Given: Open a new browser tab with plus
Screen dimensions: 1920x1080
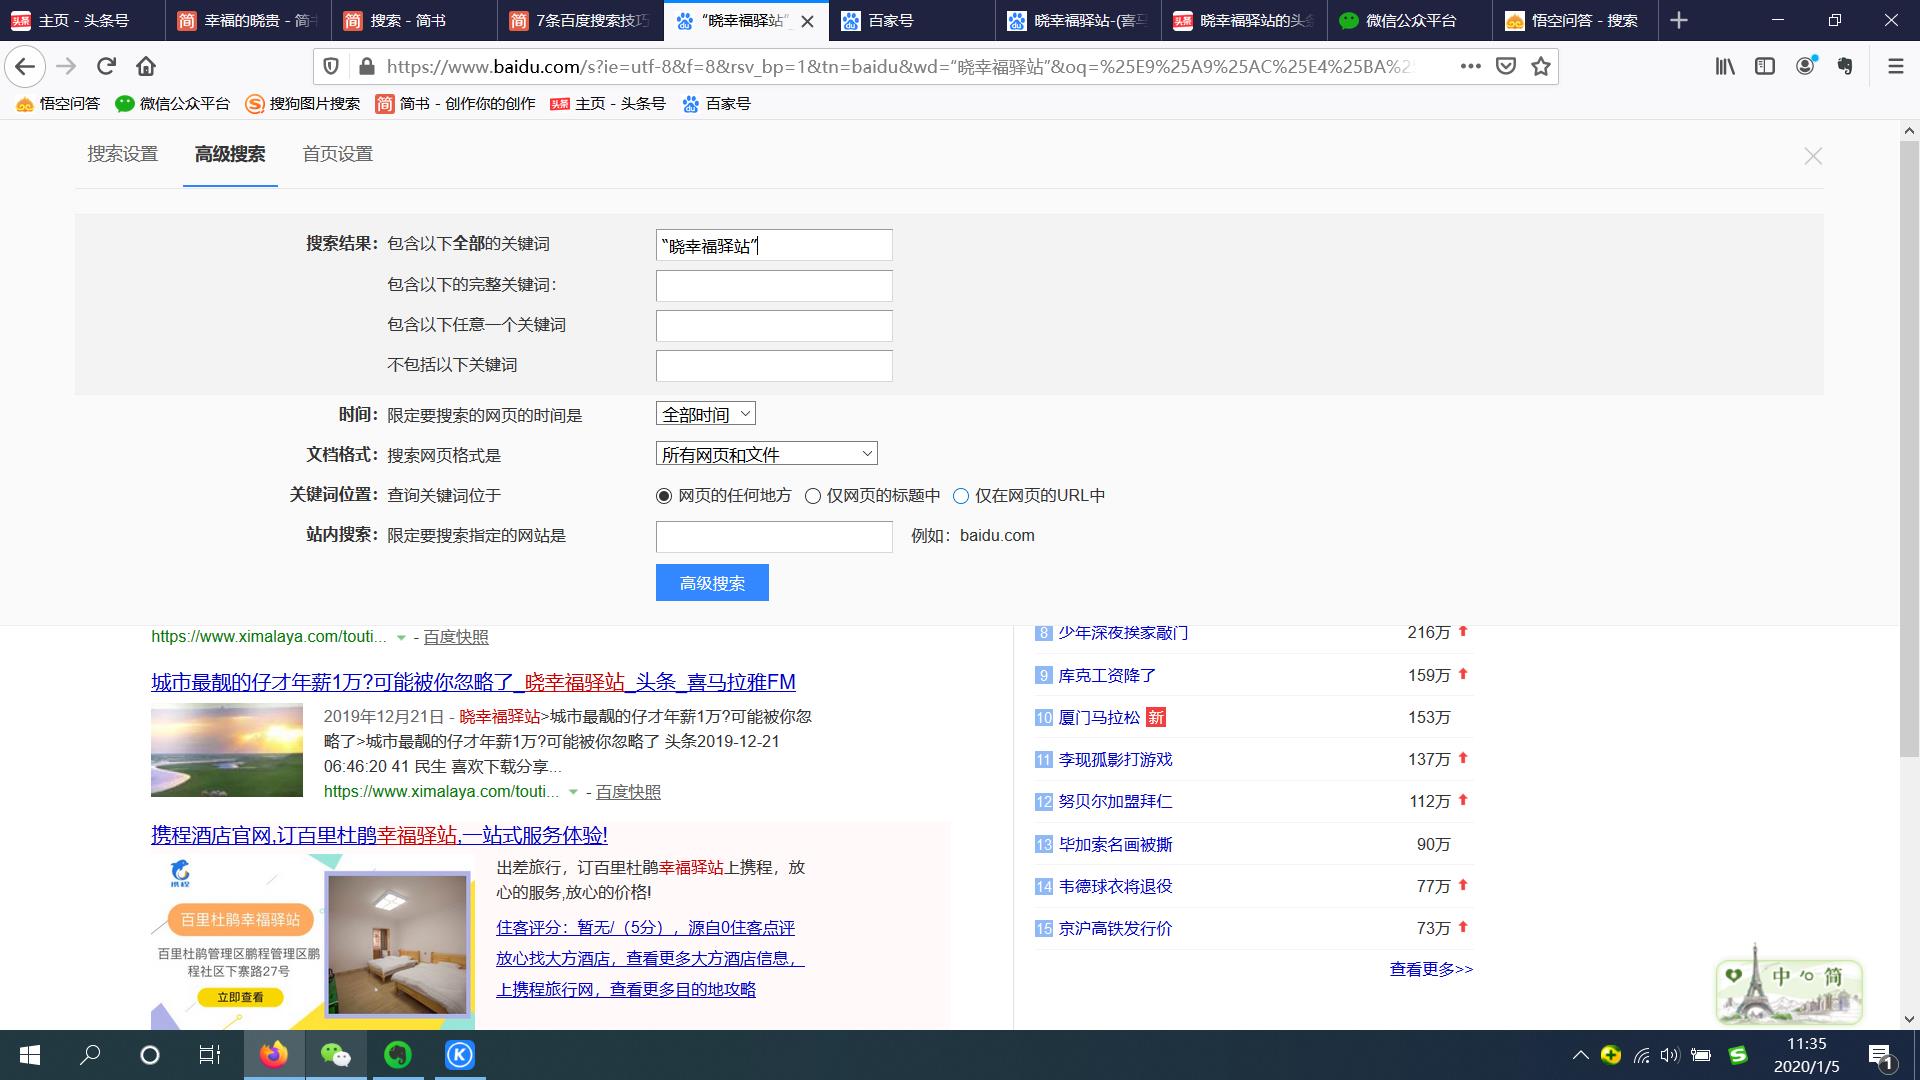Looking at the screenshot, I should click(1679, 20).
